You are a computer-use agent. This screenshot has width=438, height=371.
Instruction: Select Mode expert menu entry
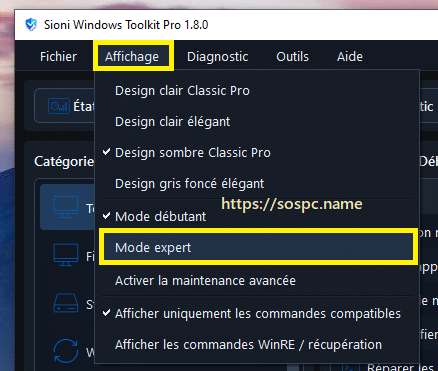tap(258, 247)
